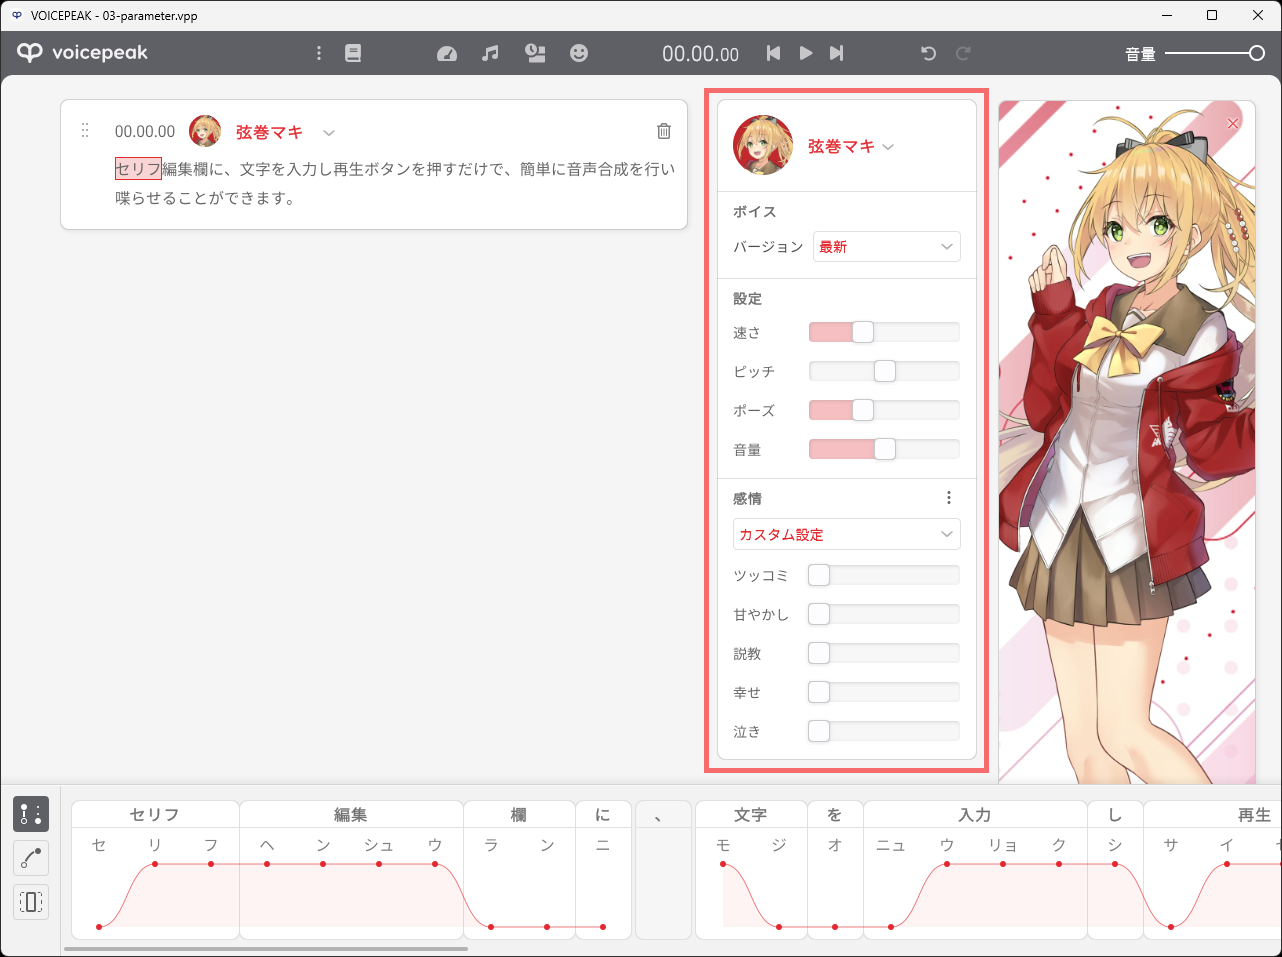Select the accent point edit mode icon
1282x957 pixels.
(31, 814)
